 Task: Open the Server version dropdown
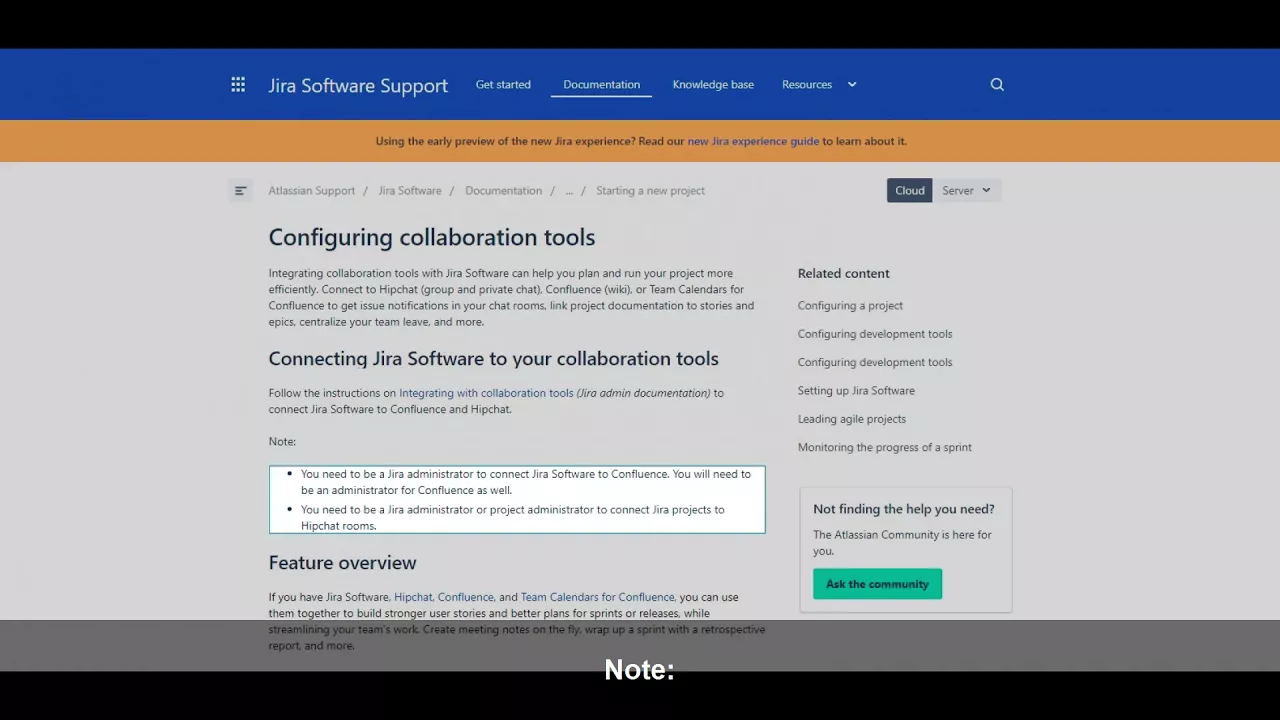[966, 191]
